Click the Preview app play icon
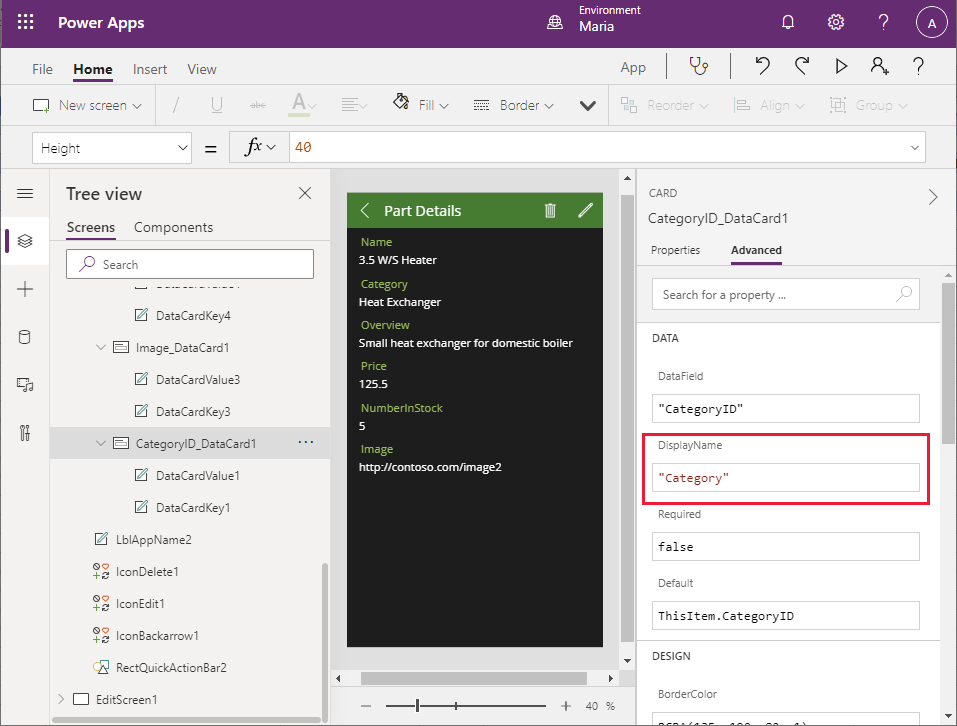This screenshot has height=726, width=957. [841, 66]
